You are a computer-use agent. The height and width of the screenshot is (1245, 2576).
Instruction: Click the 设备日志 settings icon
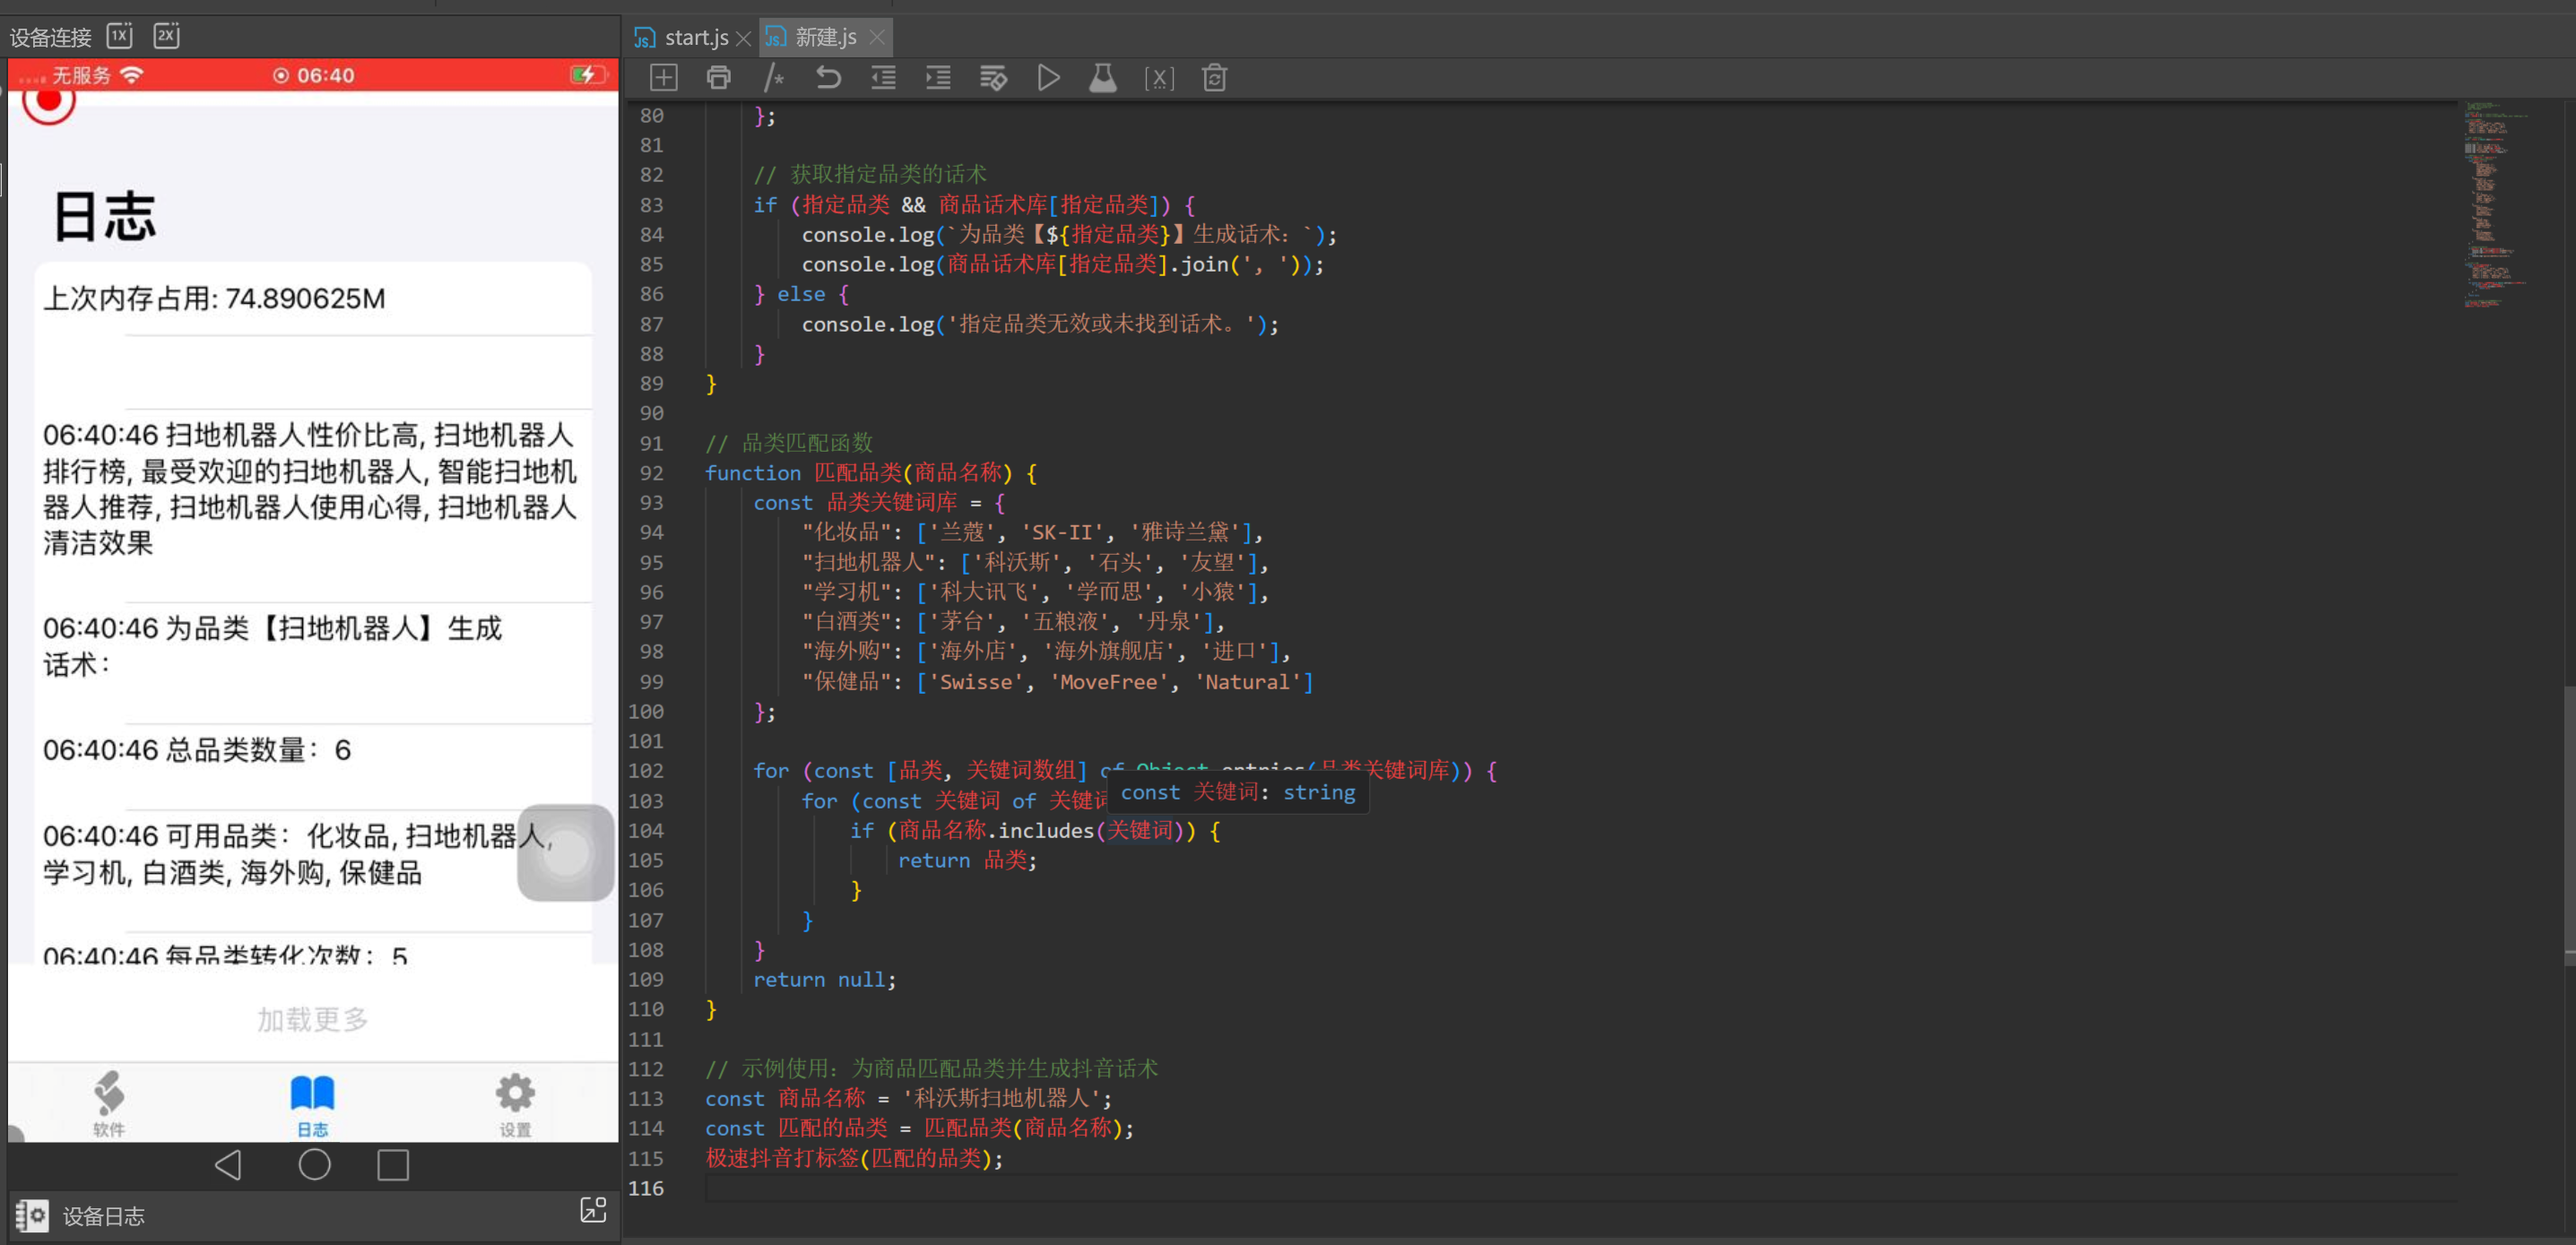[x=32, y=1216]
